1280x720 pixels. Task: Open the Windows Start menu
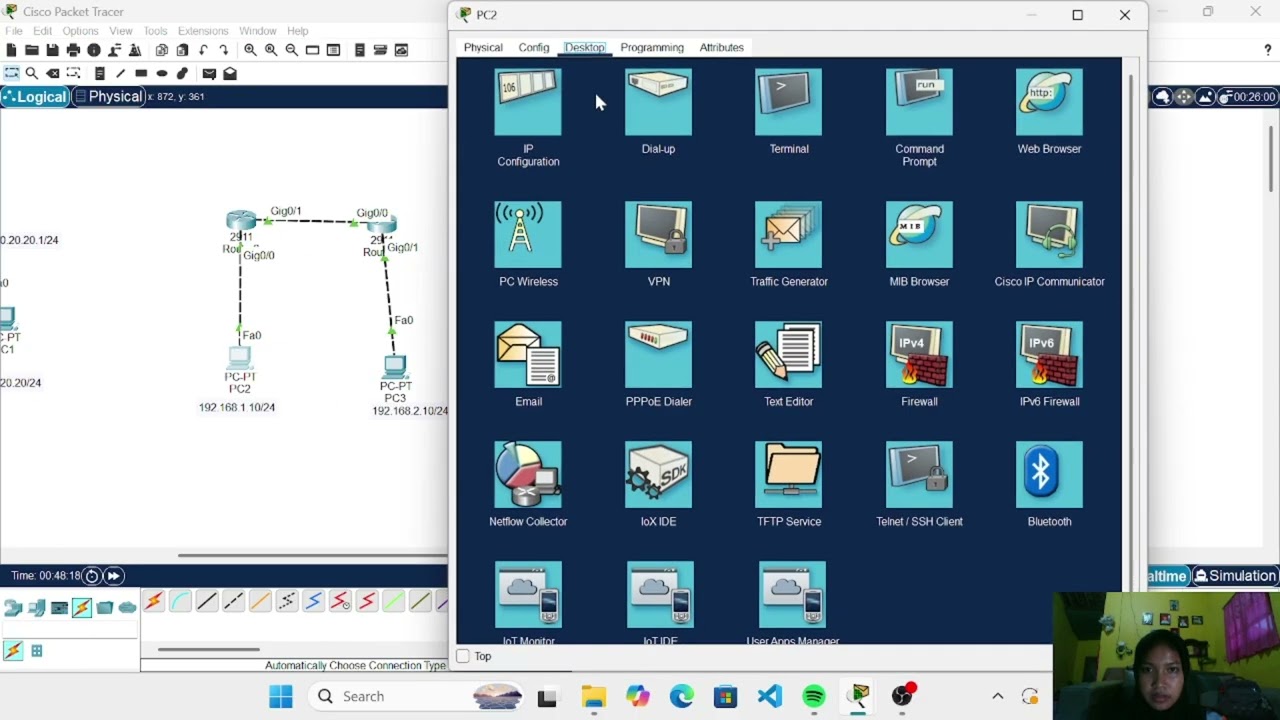(281, 696)
